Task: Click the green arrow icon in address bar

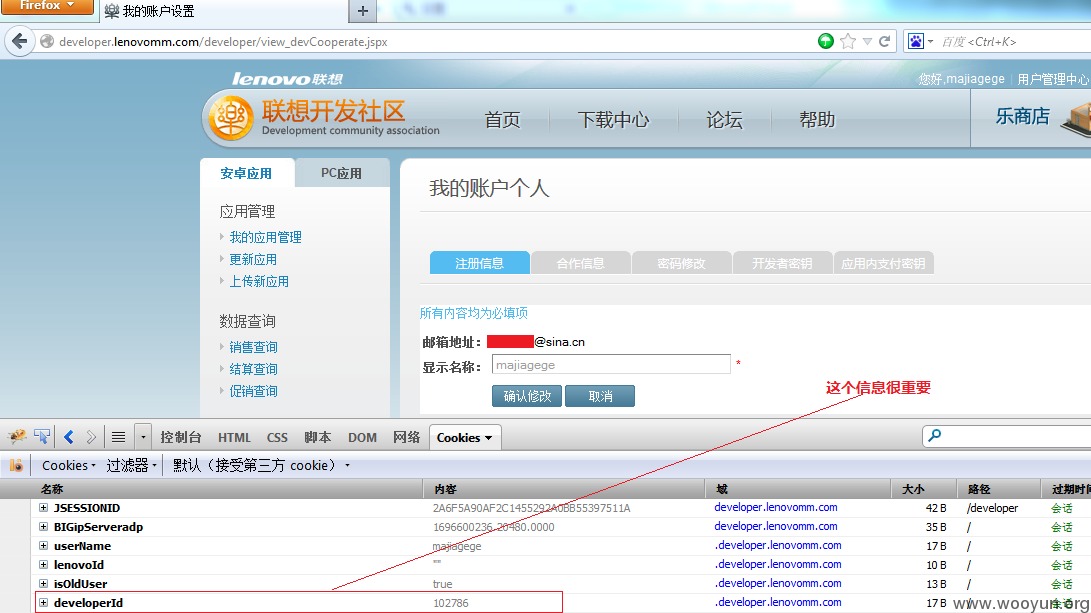Action: pos(826,41)
